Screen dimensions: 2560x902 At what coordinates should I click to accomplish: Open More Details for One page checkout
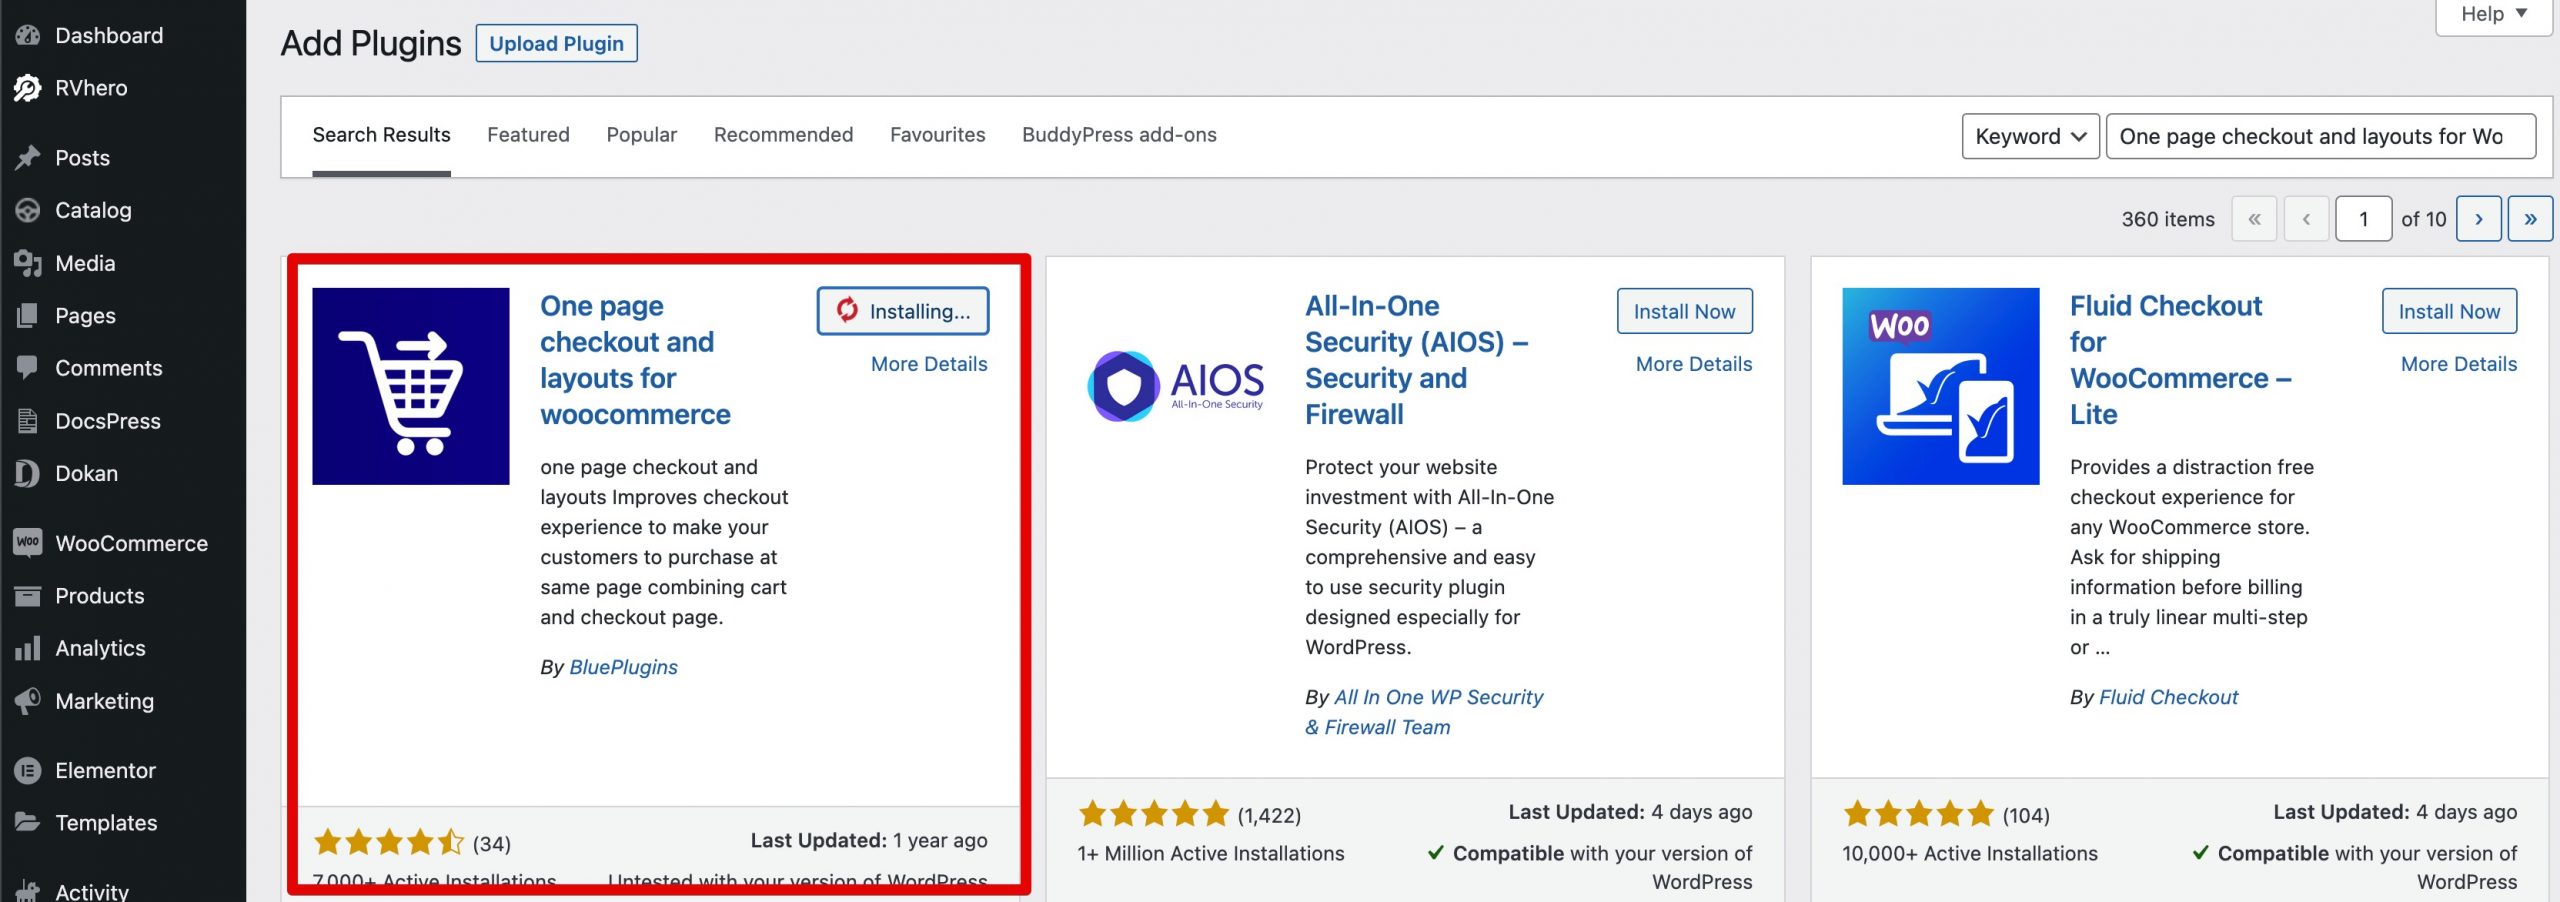coord(929,364)
